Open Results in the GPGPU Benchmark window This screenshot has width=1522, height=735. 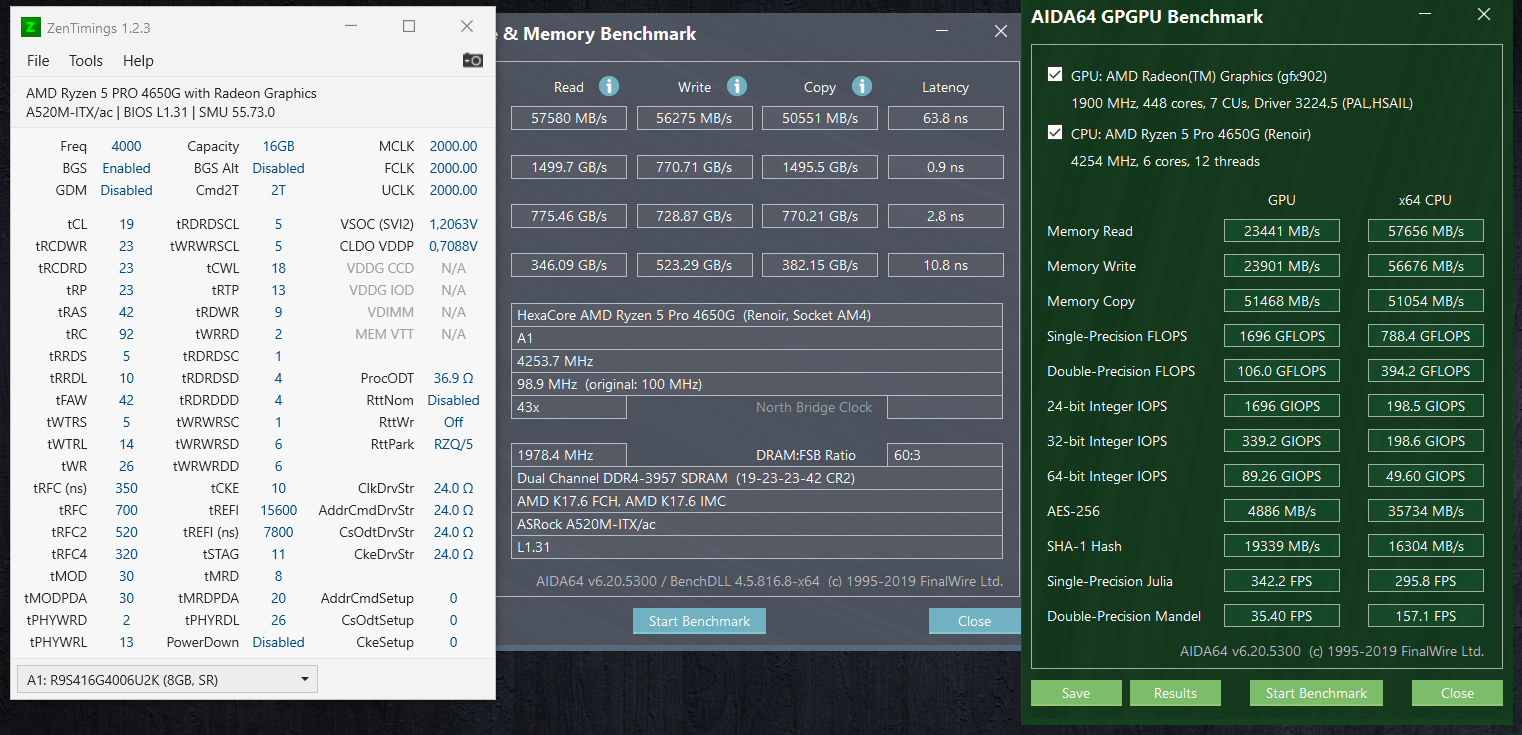[x=1175, y=693]
